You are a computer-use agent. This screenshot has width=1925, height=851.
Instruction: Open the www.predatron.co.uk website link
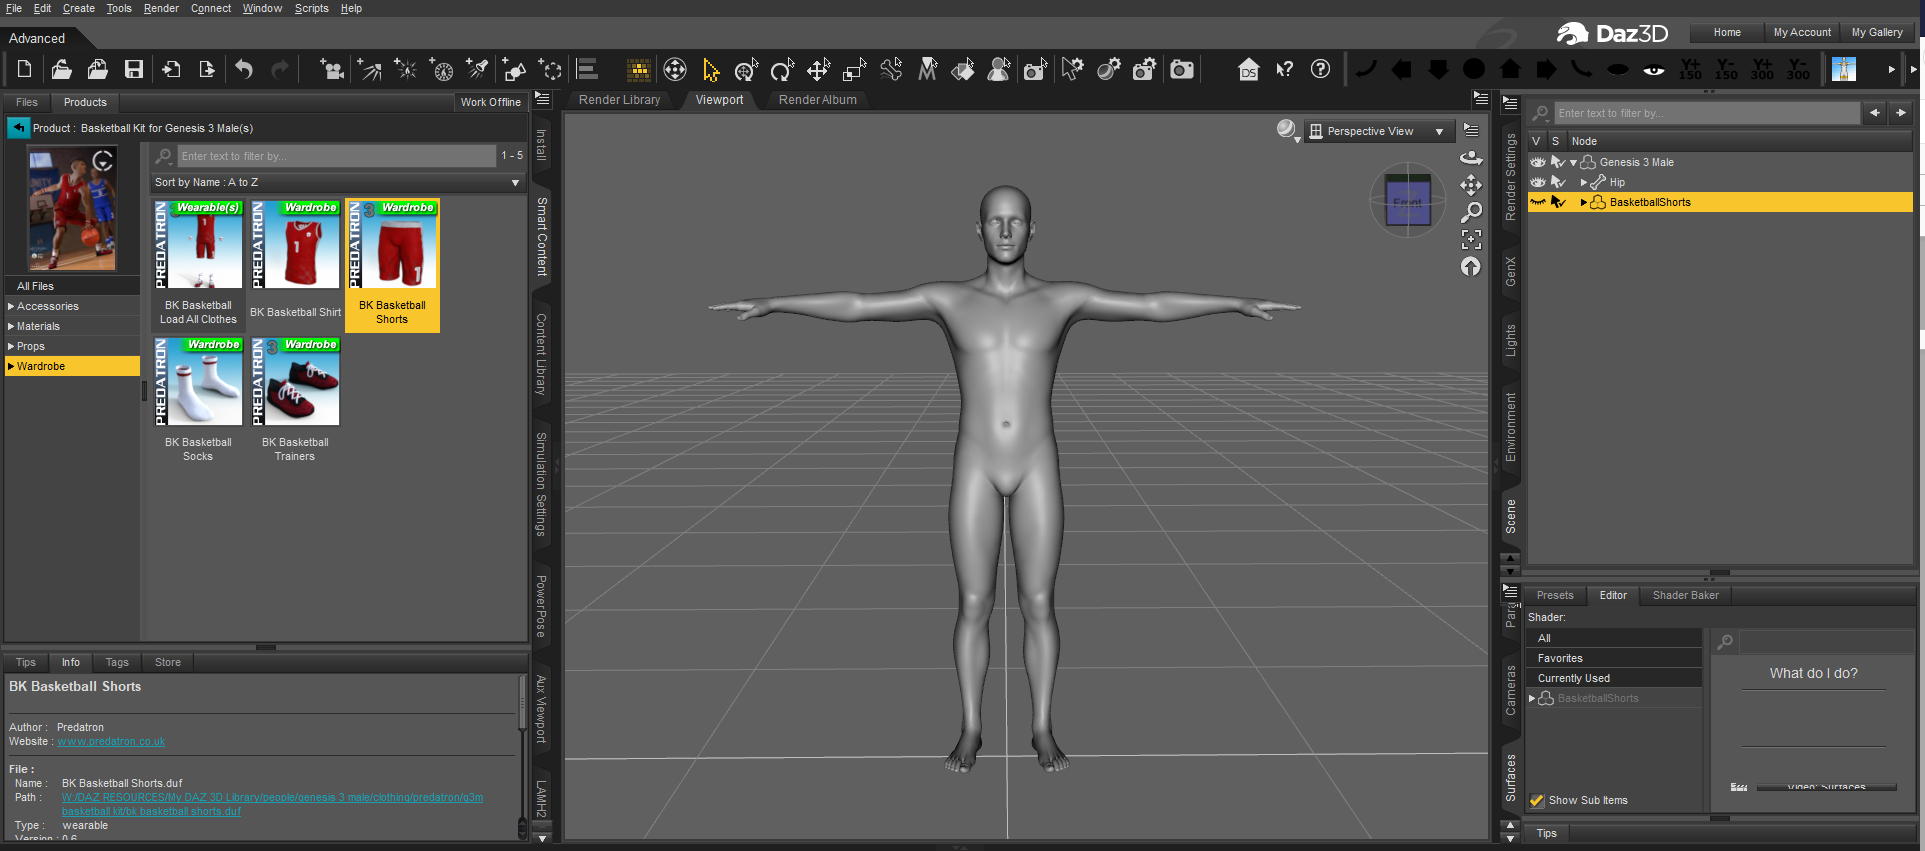coord(111,741)
